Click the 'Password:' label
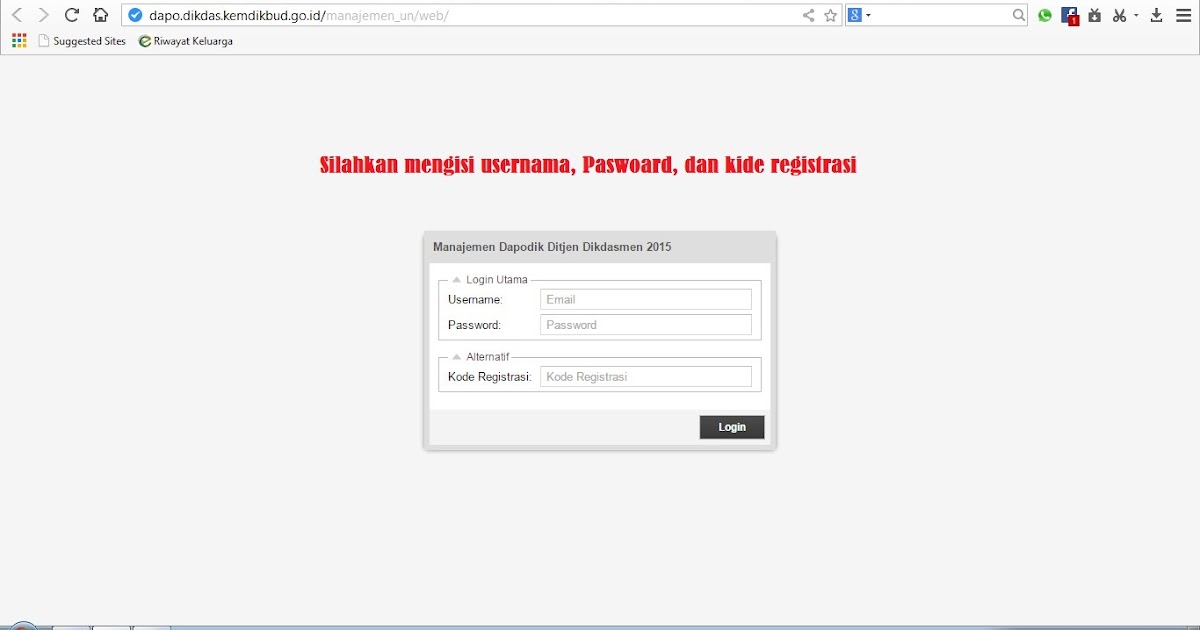 click(474, 325)
